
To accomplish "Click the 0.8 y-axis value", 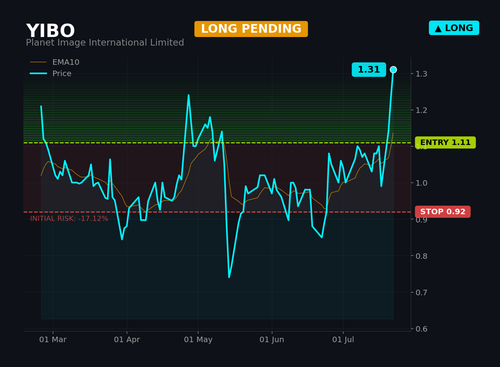I will coord(421,256).
